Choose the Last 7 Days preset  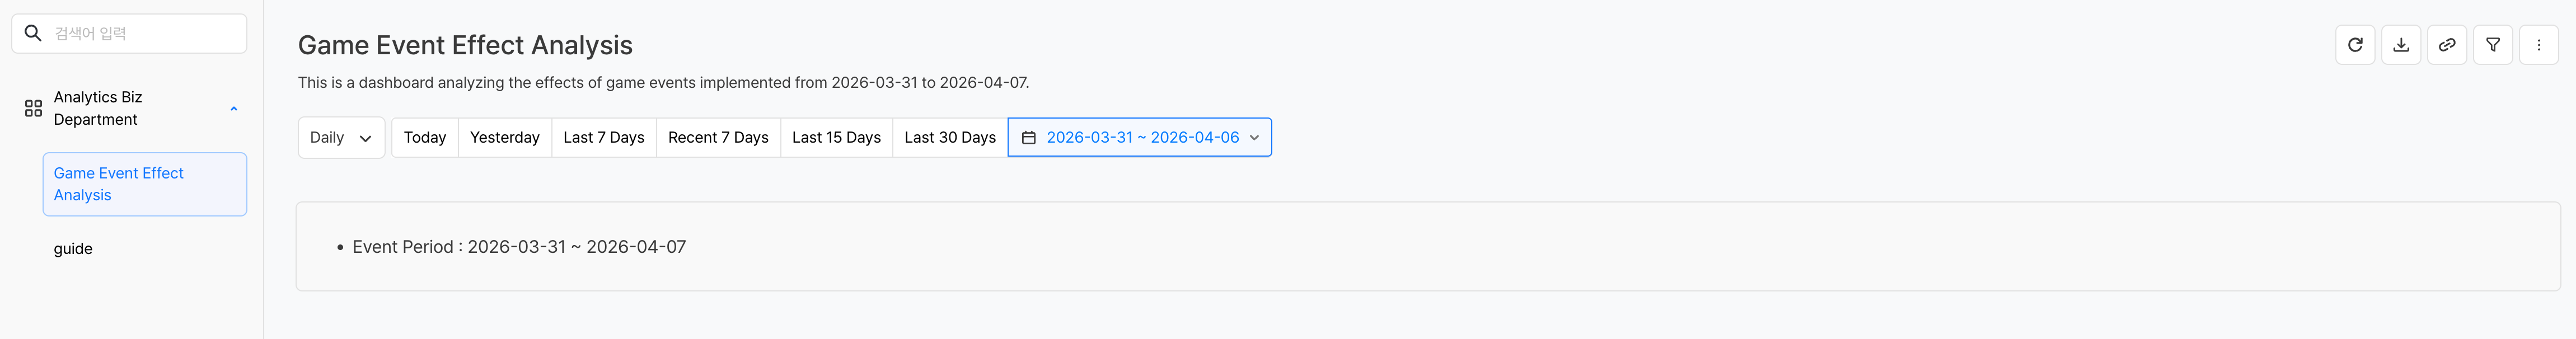[x=603, y=138]
